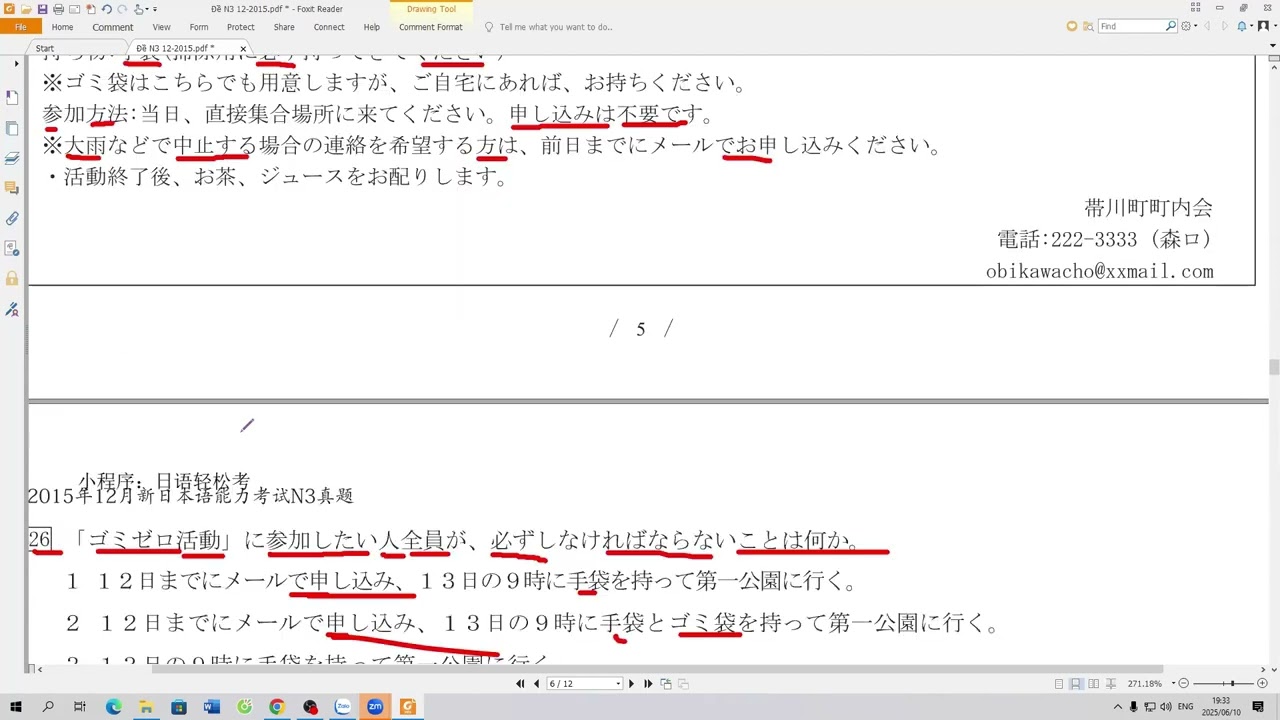
Task: Open file using folder icon in title bar
Action: coord(25,9)
